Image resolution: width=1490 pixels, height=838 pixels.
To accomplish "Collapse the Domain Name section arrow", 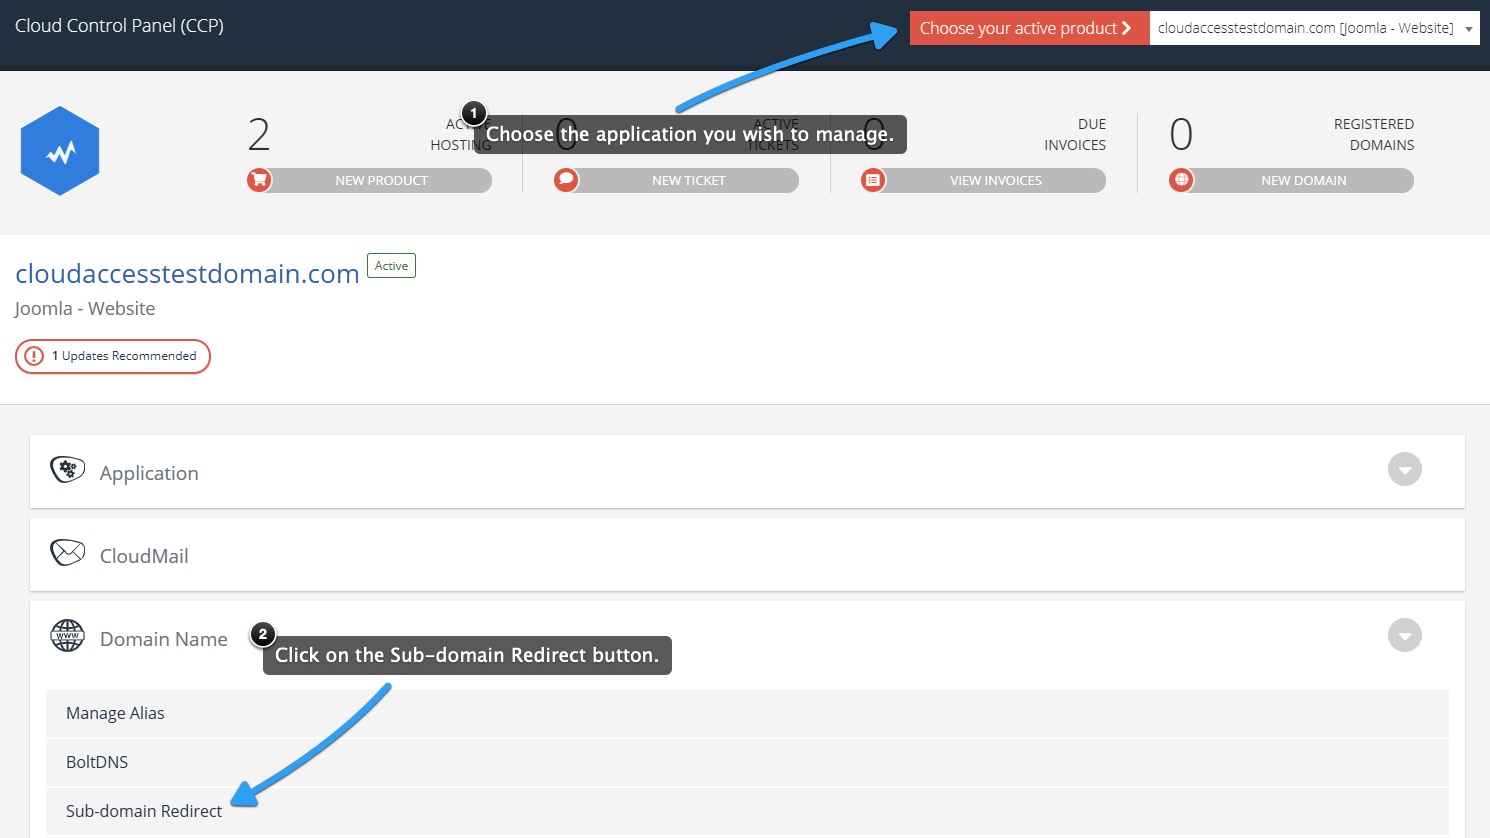I will click(1405, 635).
